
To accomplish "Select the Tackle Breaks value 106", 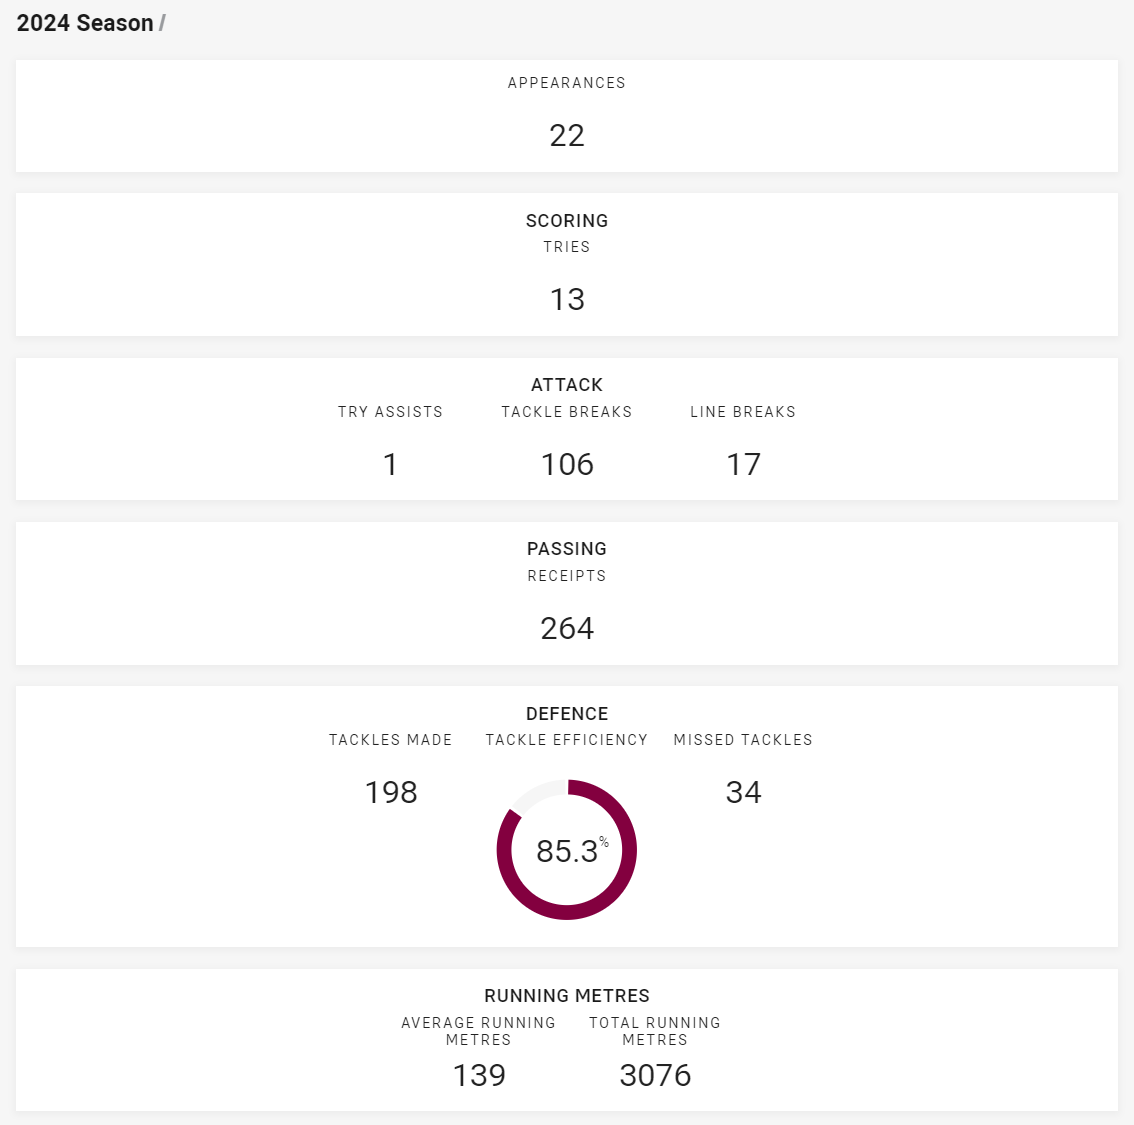I will pyautogui.click(x=566, y=464).
